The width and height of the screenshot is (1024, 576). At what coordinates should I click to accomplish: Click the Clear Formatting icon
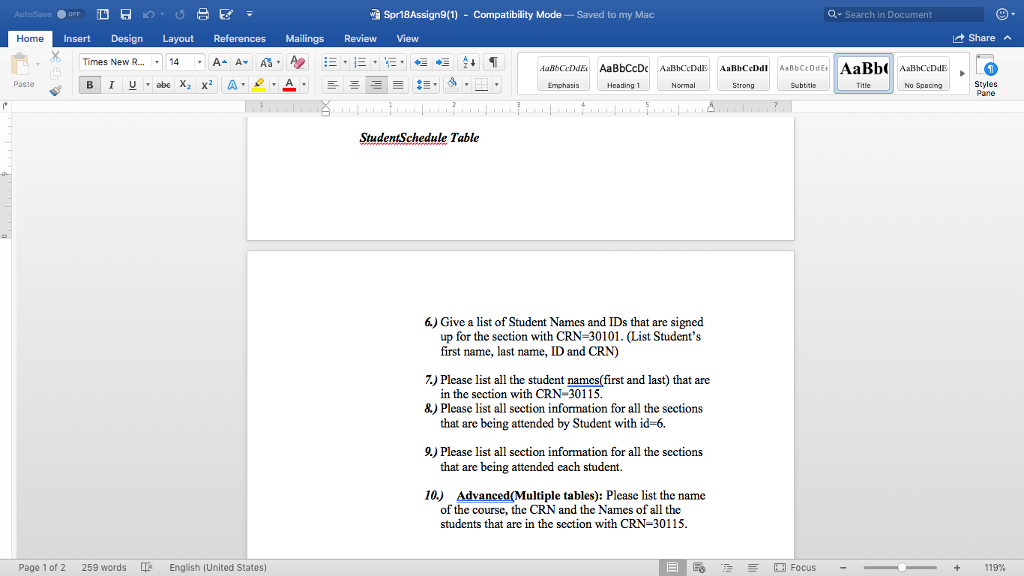tap(297, 62)
